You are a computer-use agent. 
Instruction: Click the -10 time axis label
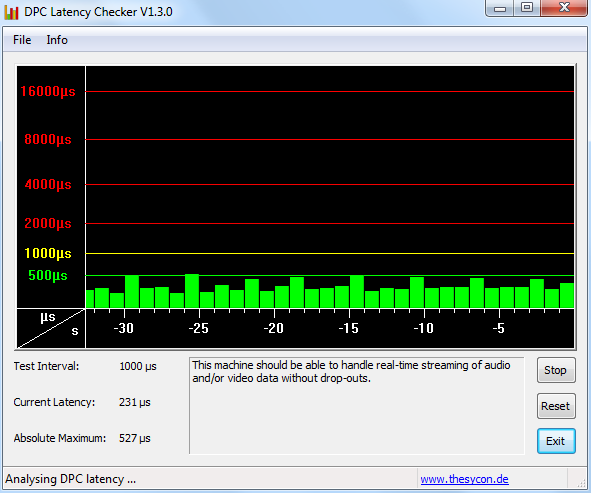click(x=424, y=328)
